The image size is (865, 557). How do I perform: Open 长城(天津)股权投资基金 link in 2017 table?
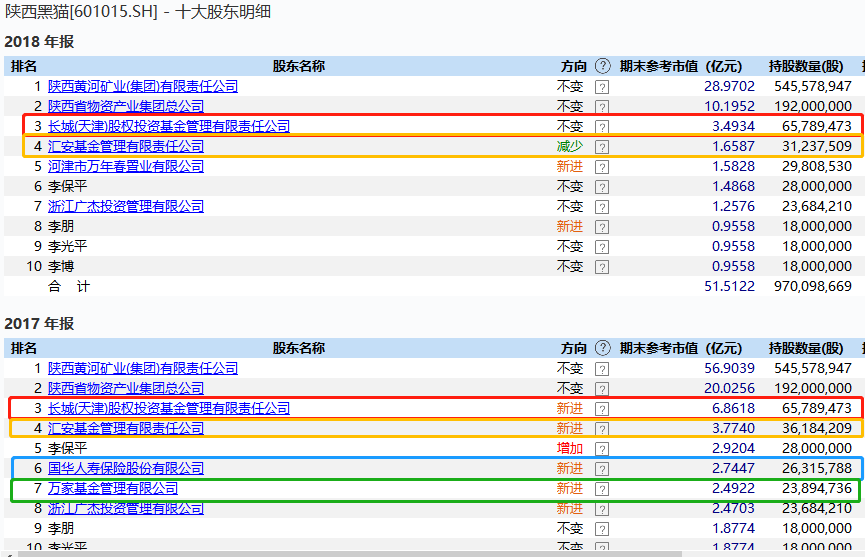coord(169,408)
